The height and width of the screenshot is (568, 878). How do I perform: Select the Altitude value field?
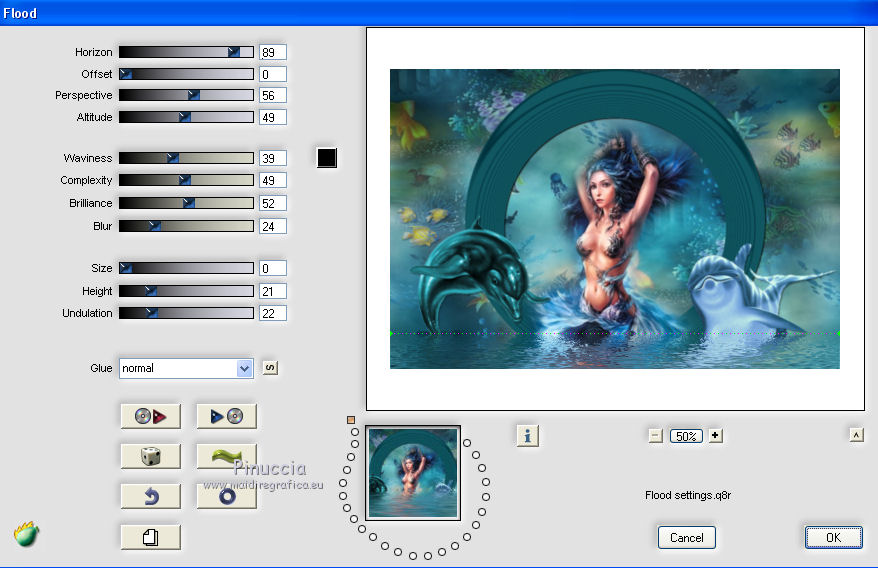pos(273,117)
